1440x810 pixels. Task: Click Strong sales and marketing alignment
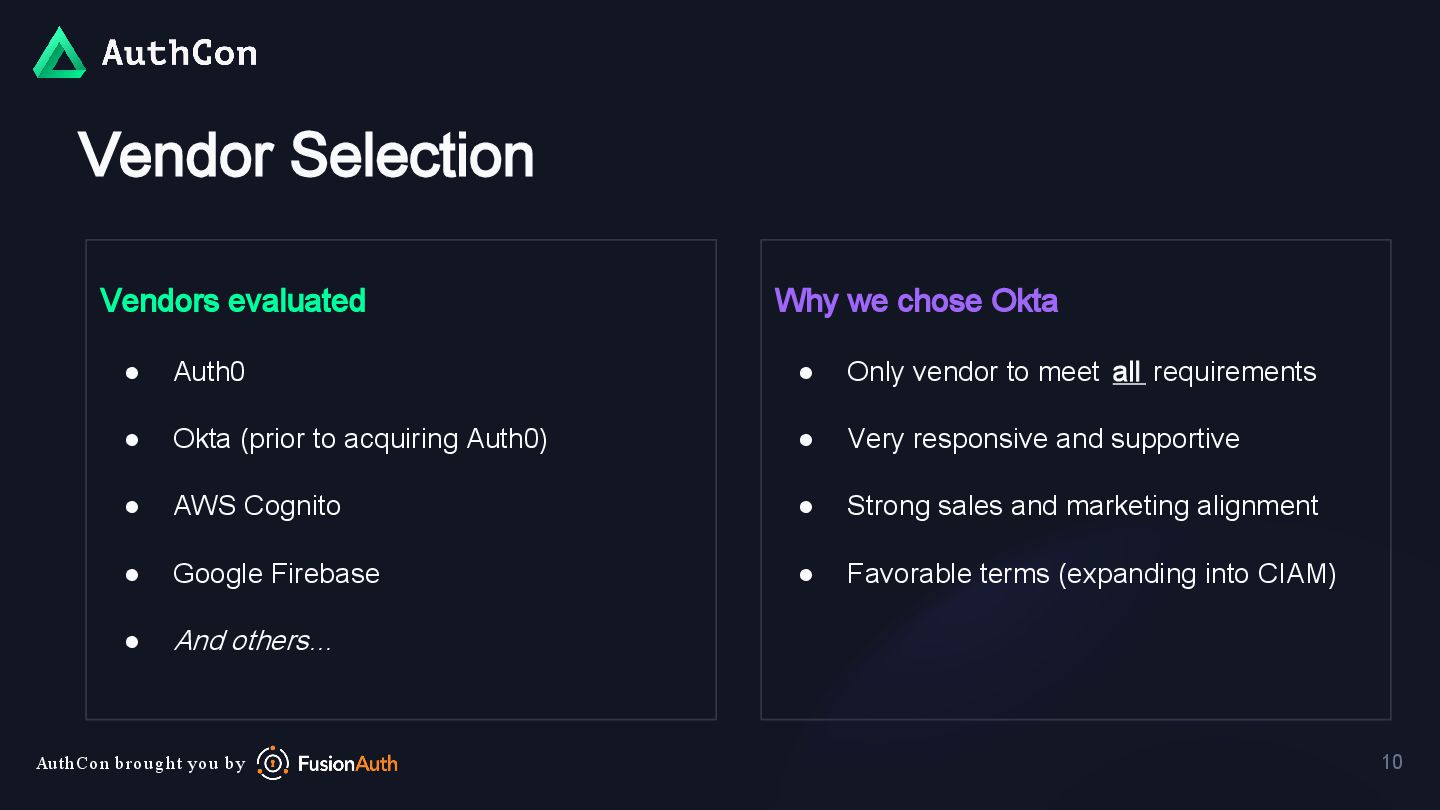1082,506
